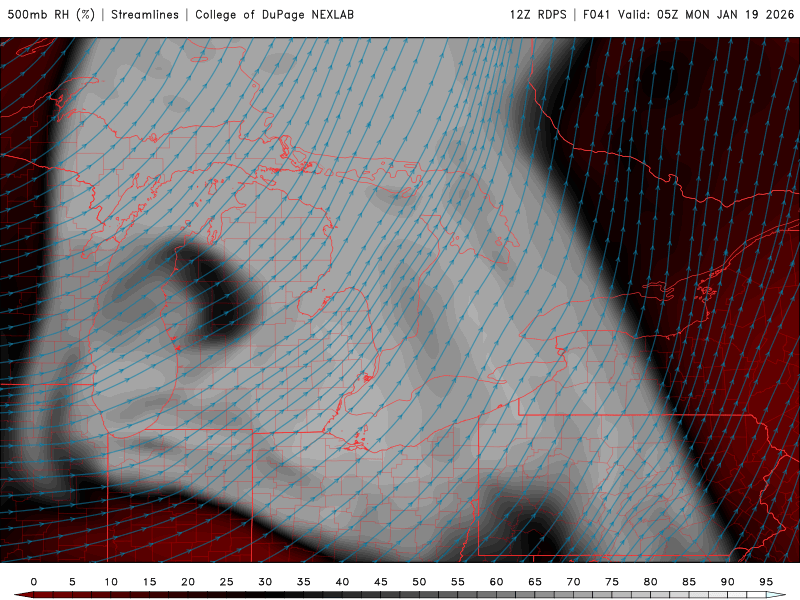The height and width of the screenshot is (600, 800).
Task: Click the colorbar label "75"
Action: pos(612,582)
